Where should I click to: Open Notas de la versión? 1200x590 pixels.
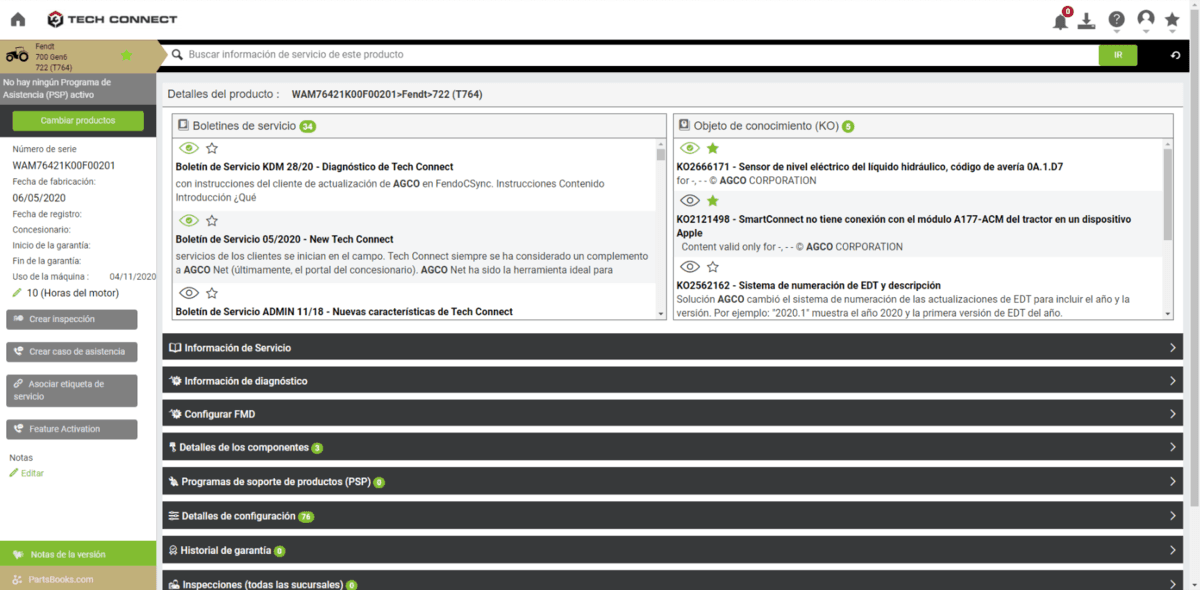[78, 554]
